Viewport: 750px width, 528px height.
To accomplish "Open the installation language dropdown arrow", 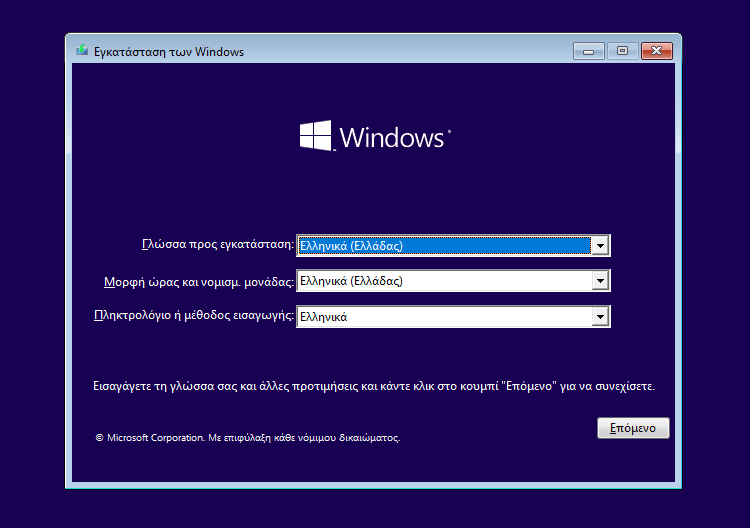I will [x=600, y=246].
